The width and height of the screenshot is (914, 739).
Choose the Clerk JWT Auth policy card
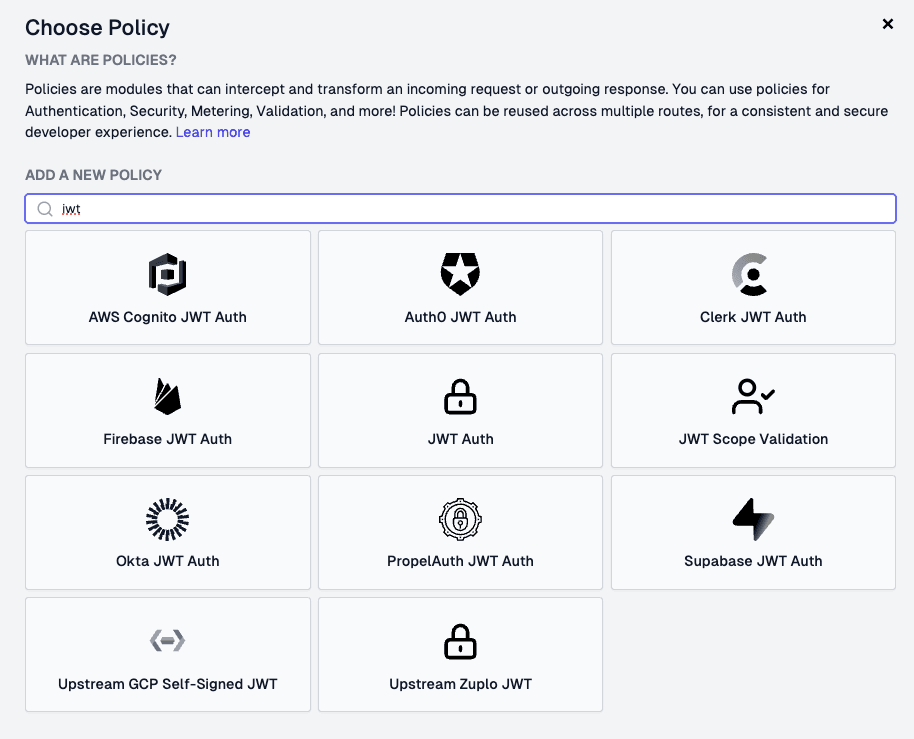pyautogui.click(x=752, y=287)
